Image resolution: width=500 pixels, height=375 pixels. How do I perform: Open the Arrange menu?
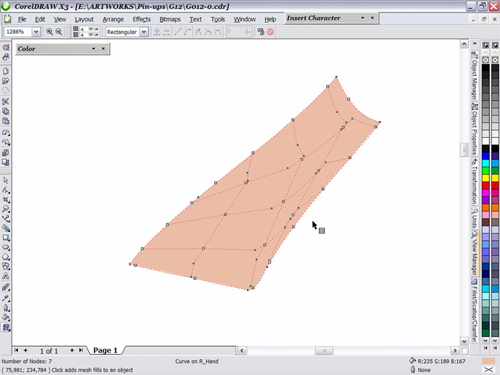[x=113, y=19]
